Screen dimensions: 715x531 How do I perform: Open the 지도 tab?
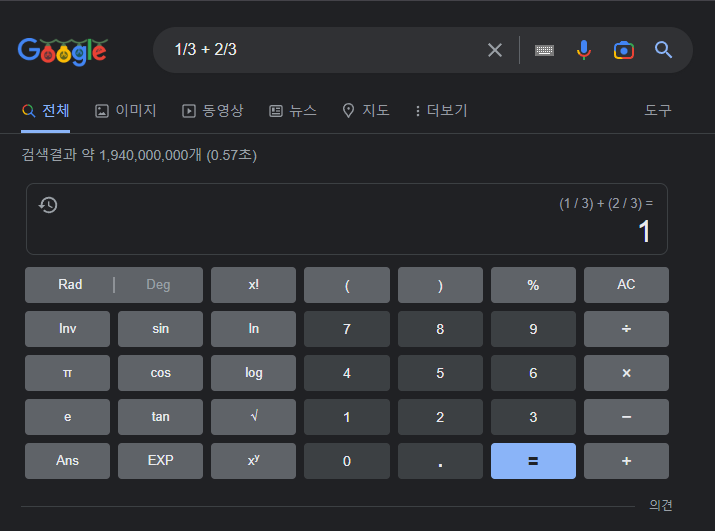(x=366, y=111)
